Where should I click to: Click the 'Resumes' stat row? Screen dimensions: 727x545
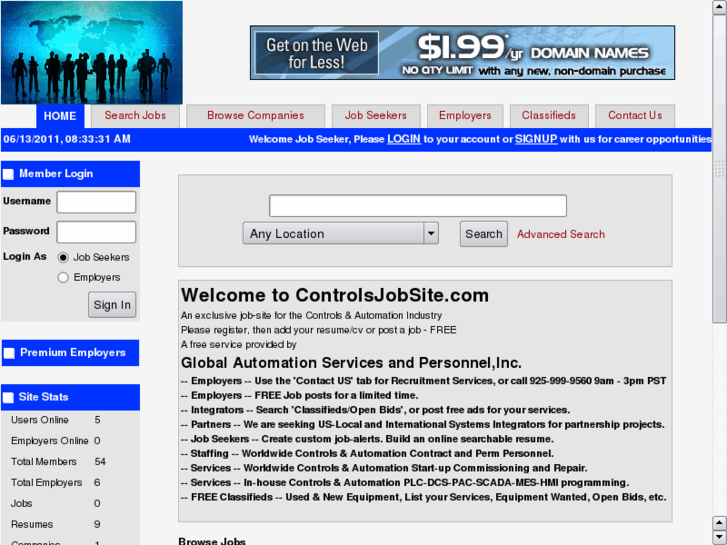(56, 524)
